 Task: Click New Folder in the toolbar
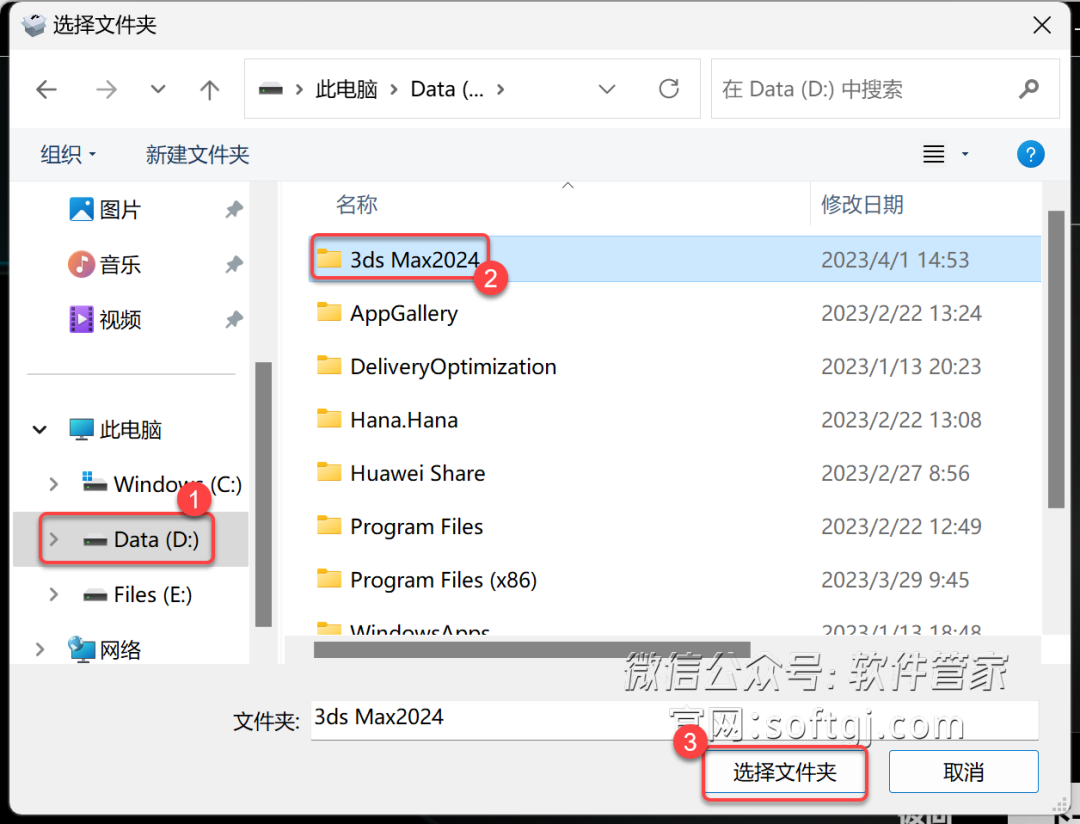tap(197, 155)
